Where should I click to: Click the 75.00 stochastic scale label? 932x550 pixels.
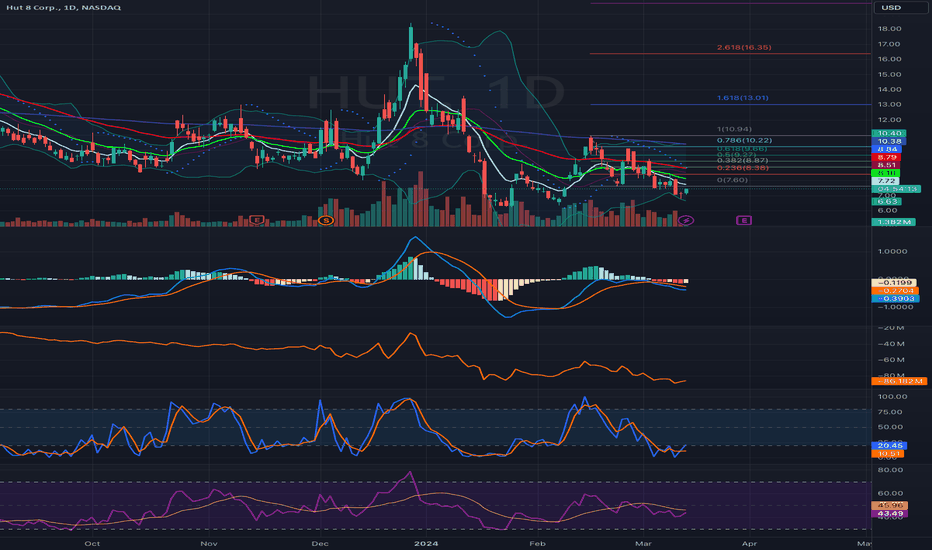point(890,411)
